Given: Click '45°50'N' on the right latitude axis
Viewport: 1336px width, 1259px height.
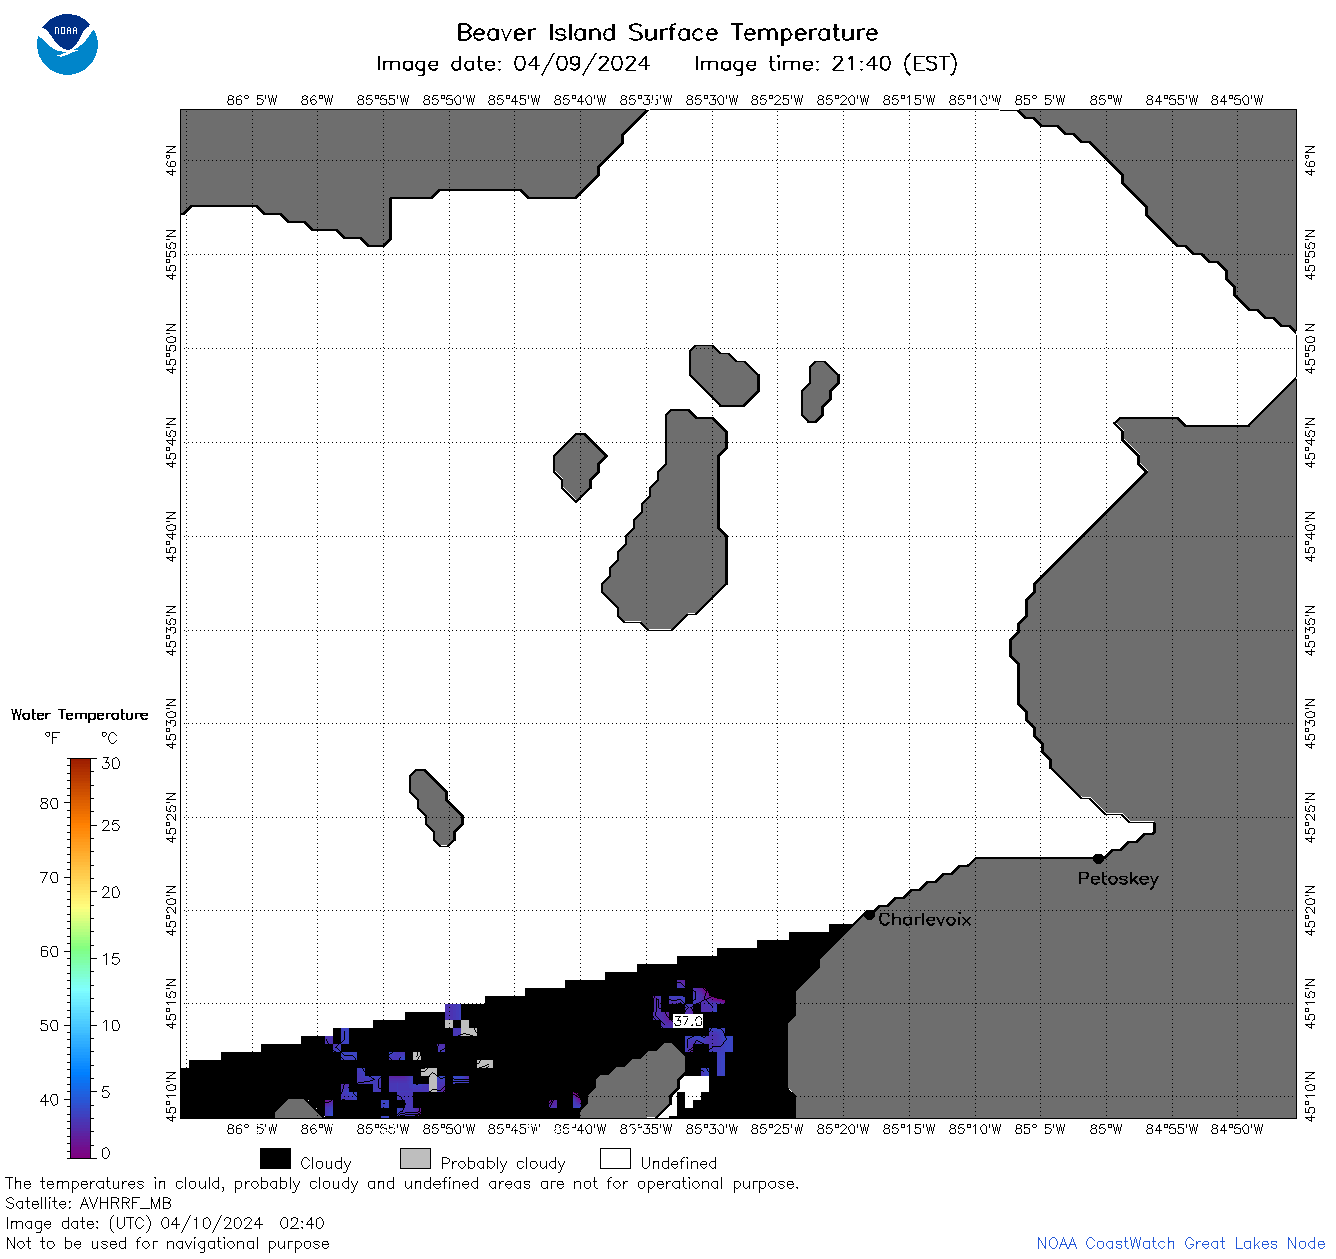Looking at the screenshot, I should (x=1311, y=348).
